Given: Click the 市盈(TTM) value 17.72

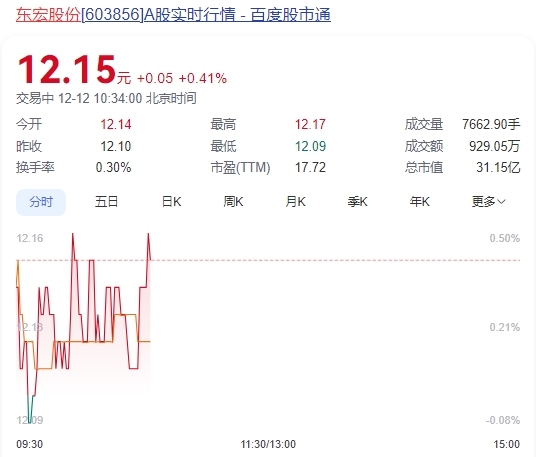Looking at the screenshot, I should pyautogui.click(x=310, y=167).
